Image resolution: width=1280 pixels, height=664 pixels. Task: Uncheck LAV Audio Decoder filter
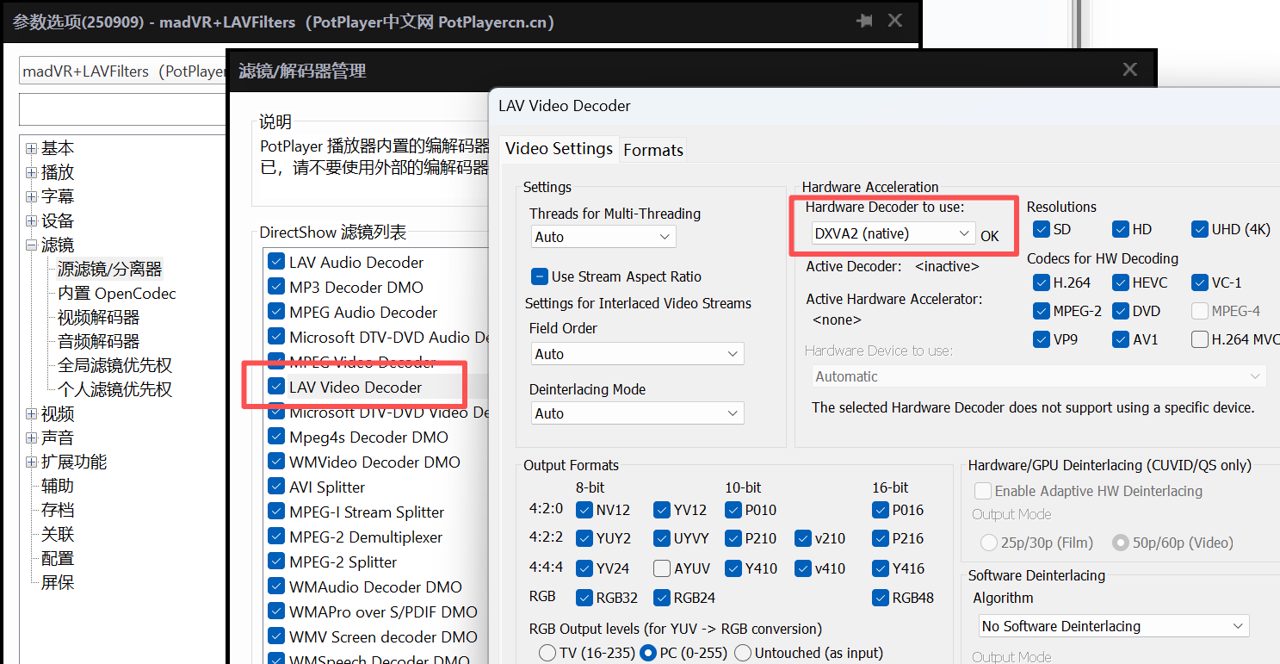pyautogui.click(x=276, y=262)
